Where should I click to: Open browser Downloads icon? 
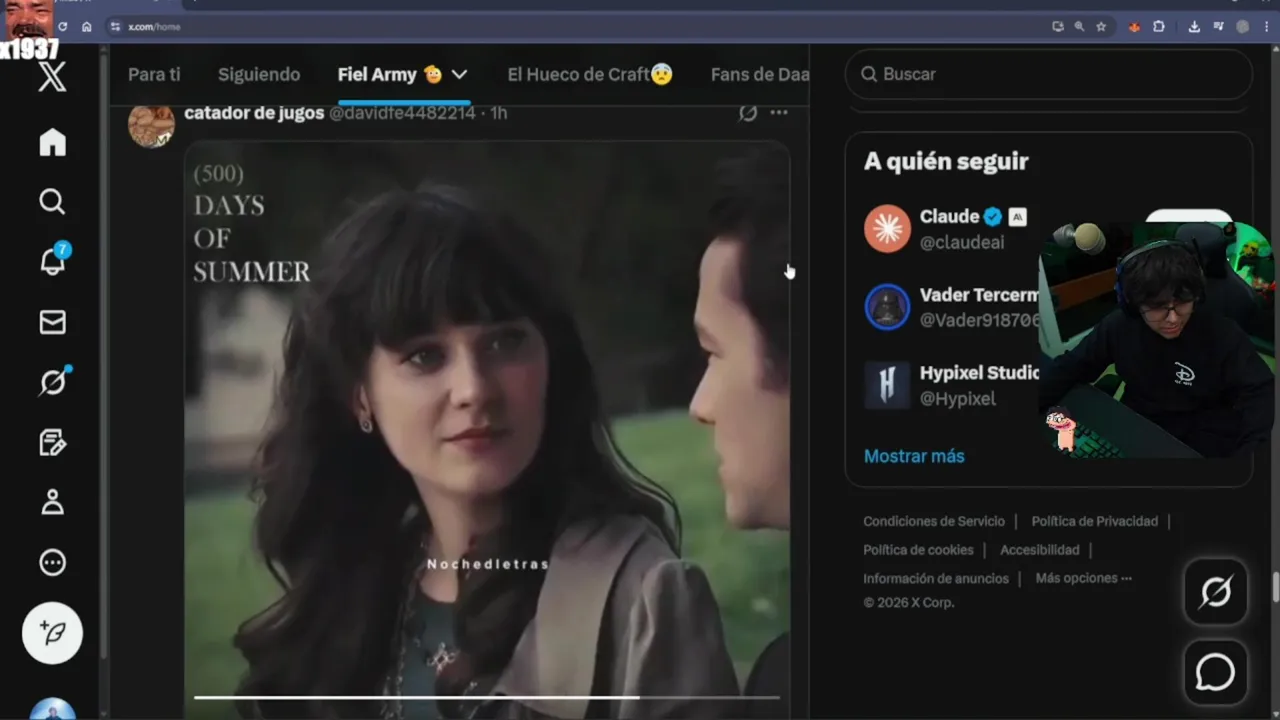click(x=1194, y=27)
